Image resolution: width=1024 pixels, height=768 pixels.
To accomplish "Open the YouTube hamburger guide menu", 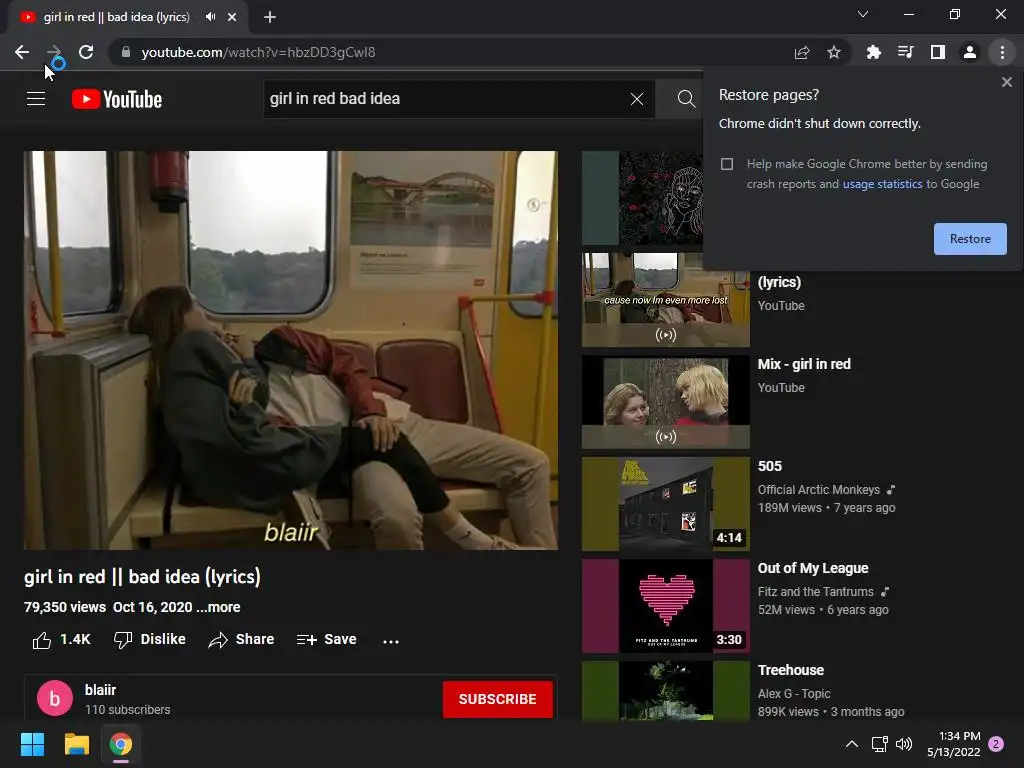I will coord(36,99).
